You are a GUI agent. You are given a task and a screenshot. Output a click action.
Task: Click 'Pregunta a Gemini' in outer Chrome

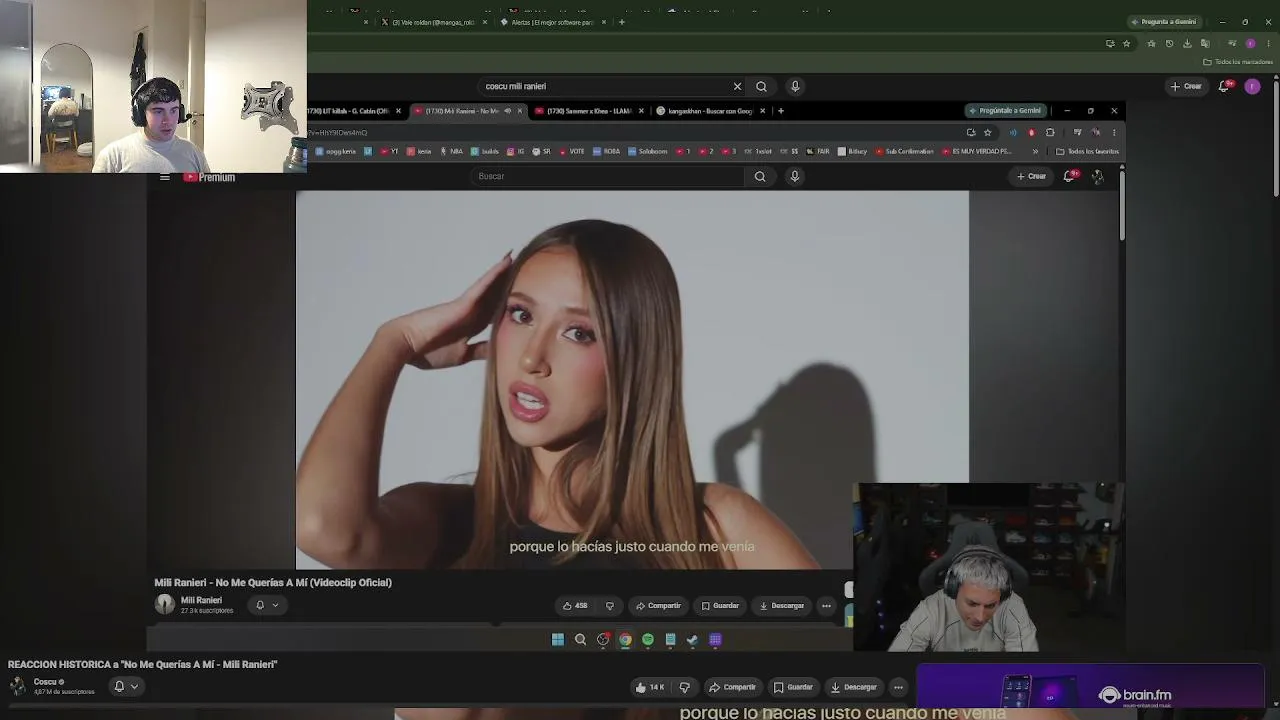[x=1163, y=22]
